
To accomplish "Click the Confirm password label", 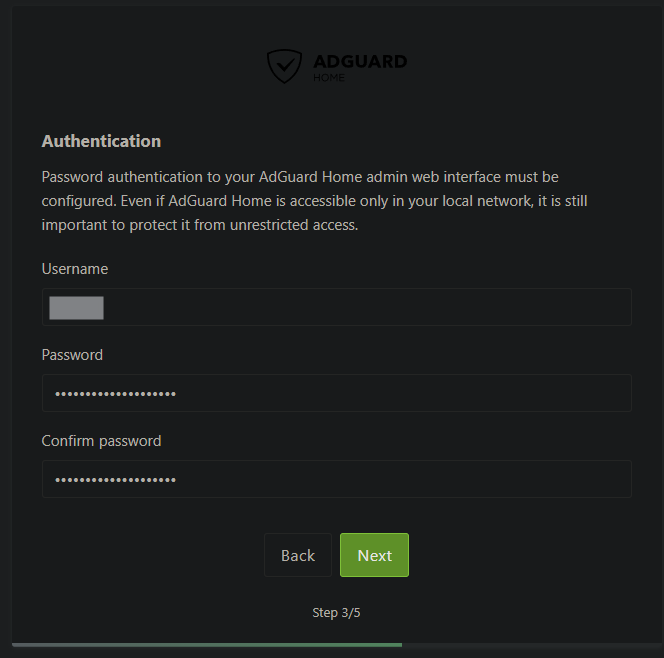I will [101, 441].
